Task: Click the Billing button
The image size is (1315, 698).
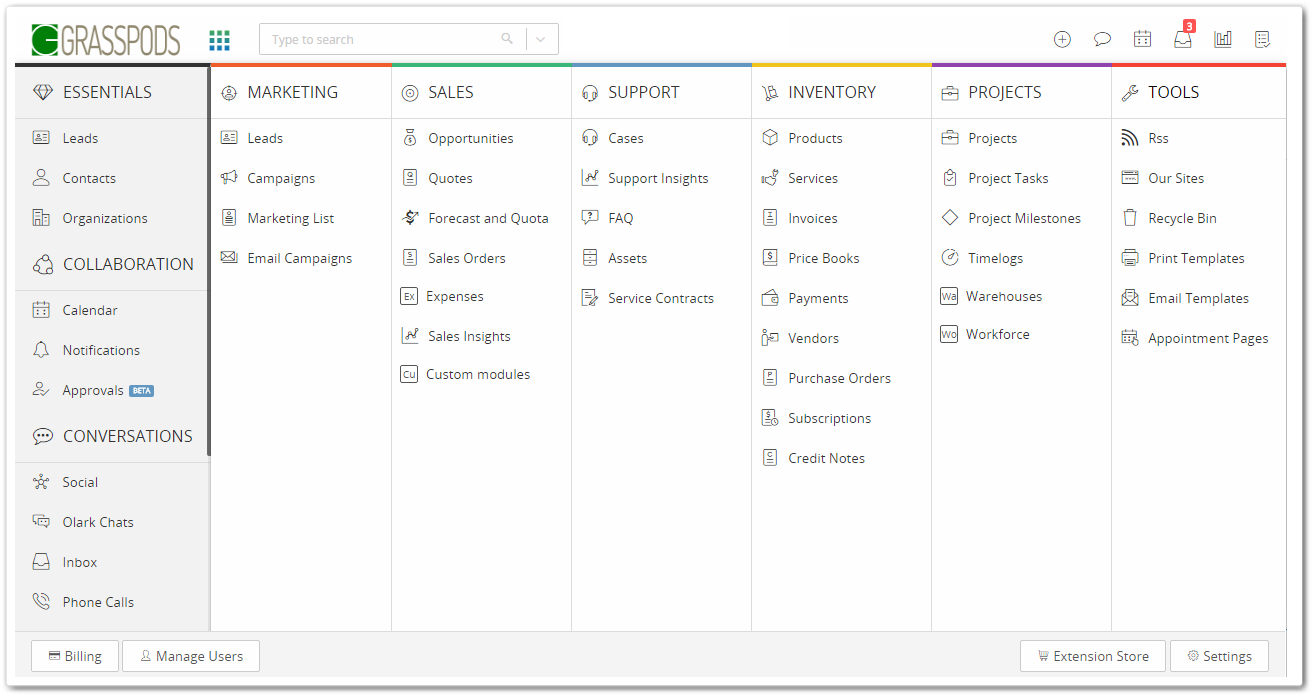Action: (x=75, y=656)
